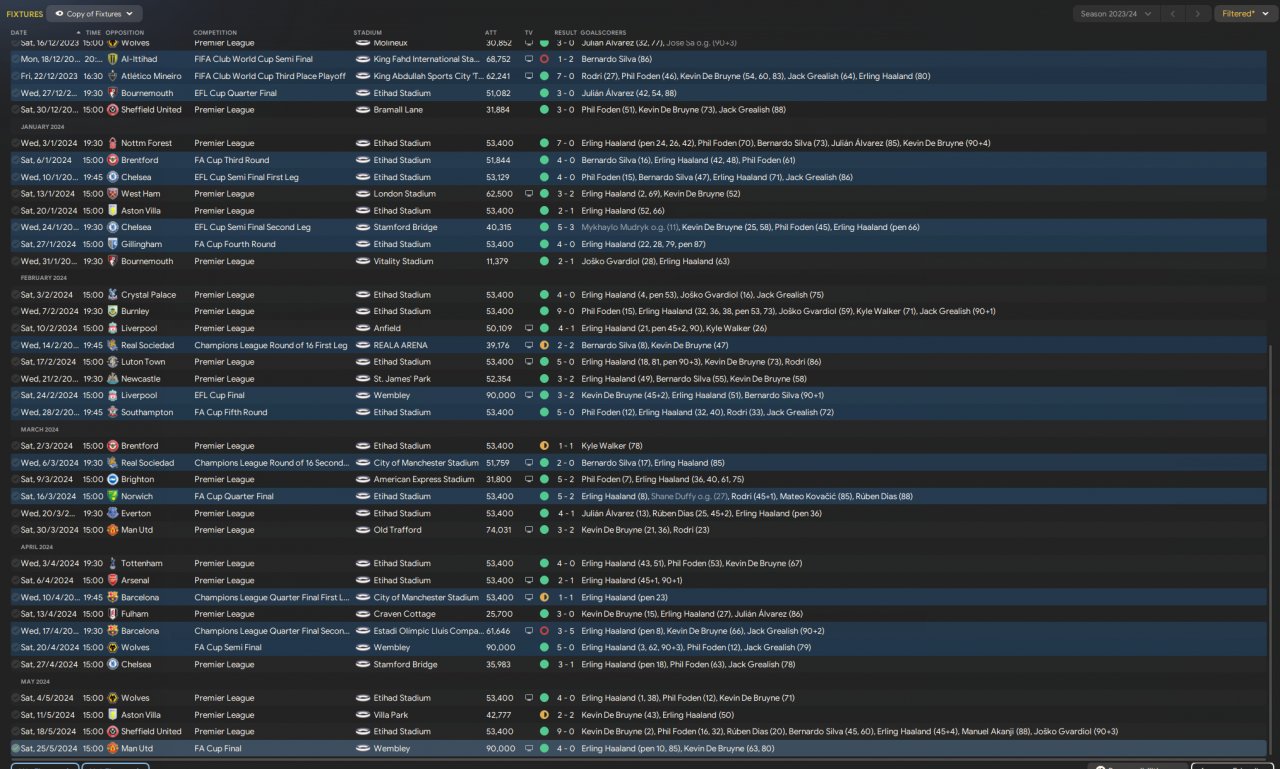
Task: Click the stadium icon beside Bramall Lane
Action: pos(362,110)
